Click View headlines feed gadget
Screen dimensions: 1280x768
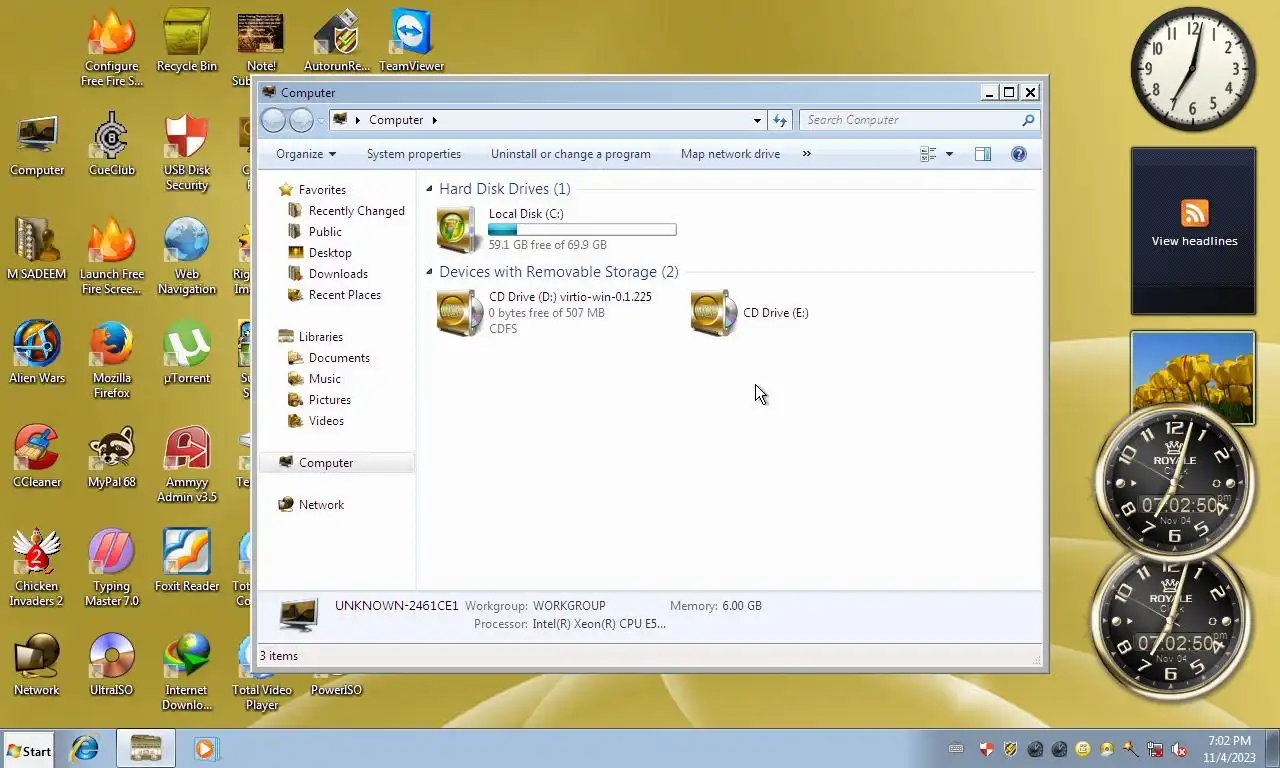1193,231
